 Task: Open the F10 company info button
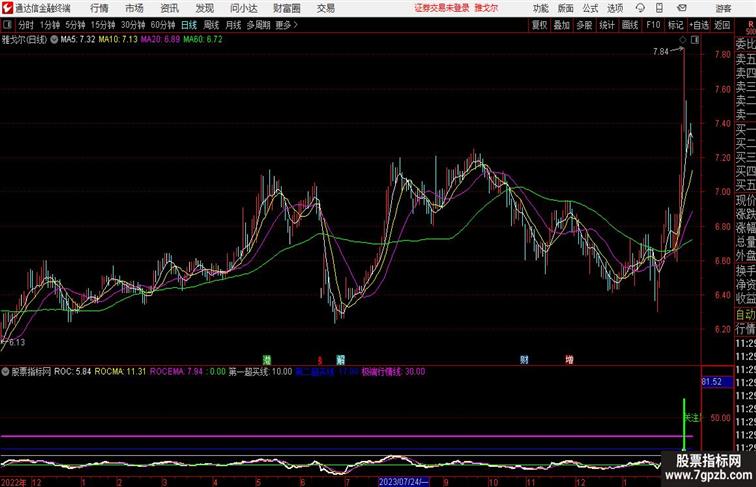pyautogui.click(x=653, y=25)
